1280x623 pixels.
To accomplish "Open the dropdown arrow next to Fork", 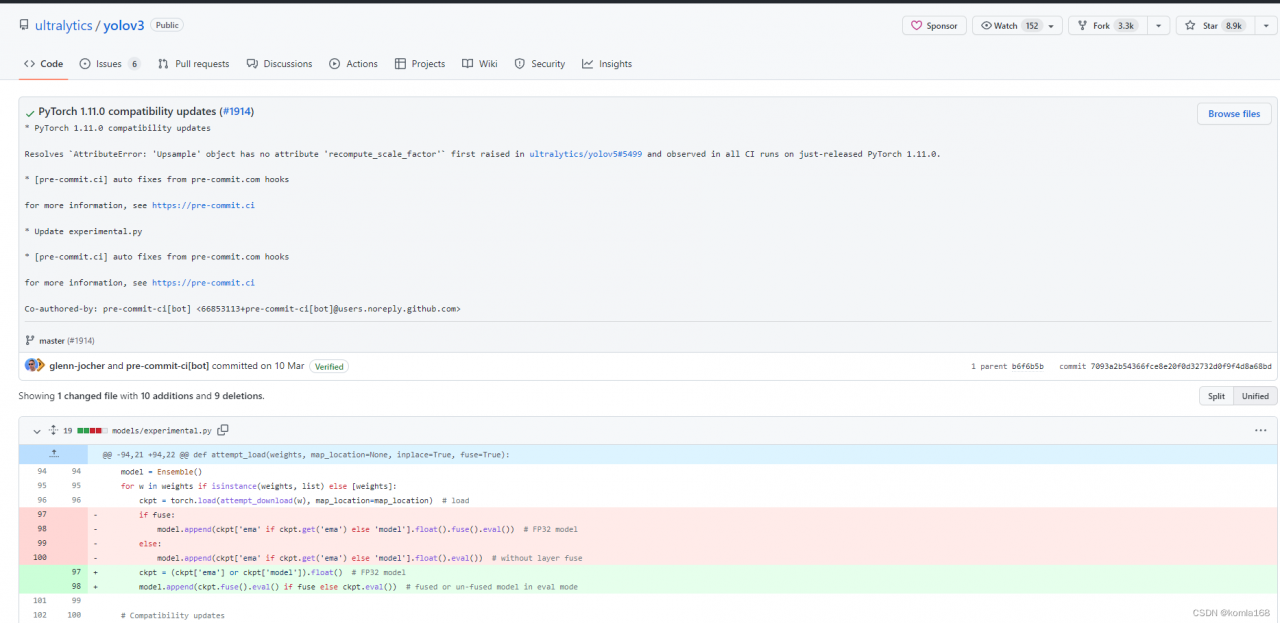I will tap(1157, 26).
